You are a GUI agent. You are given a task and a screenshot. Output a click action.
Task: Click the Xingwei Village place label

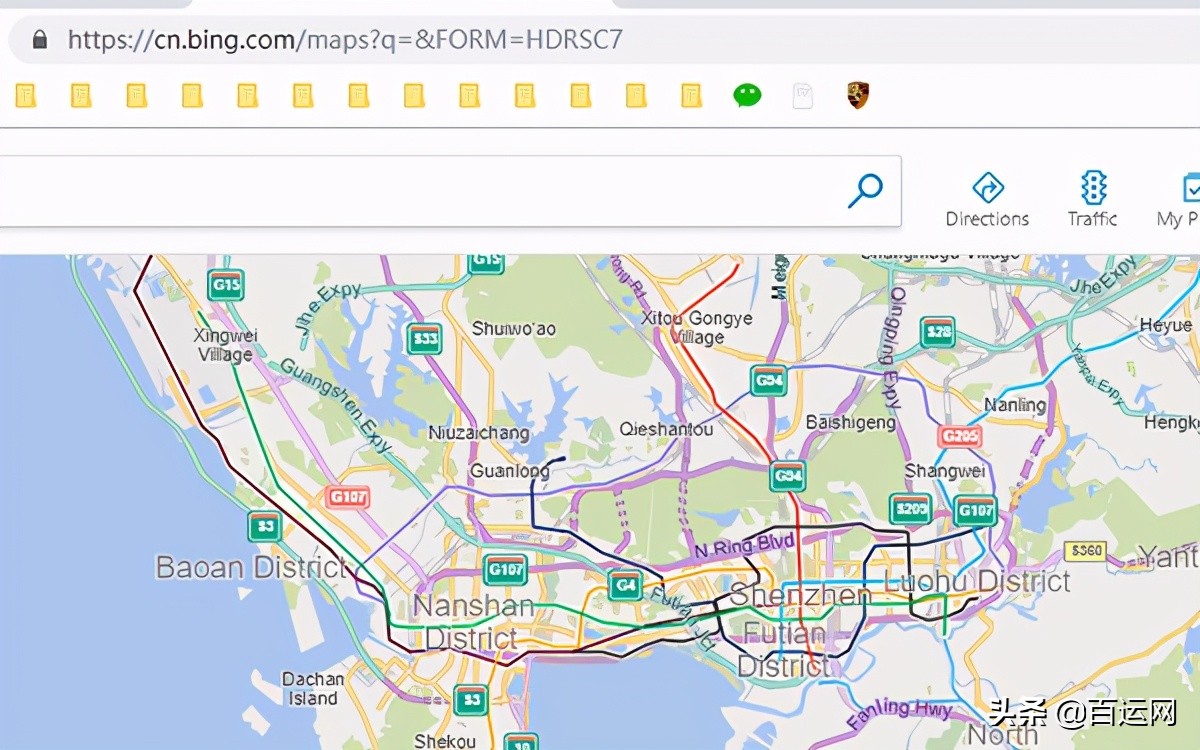[225, 345]
